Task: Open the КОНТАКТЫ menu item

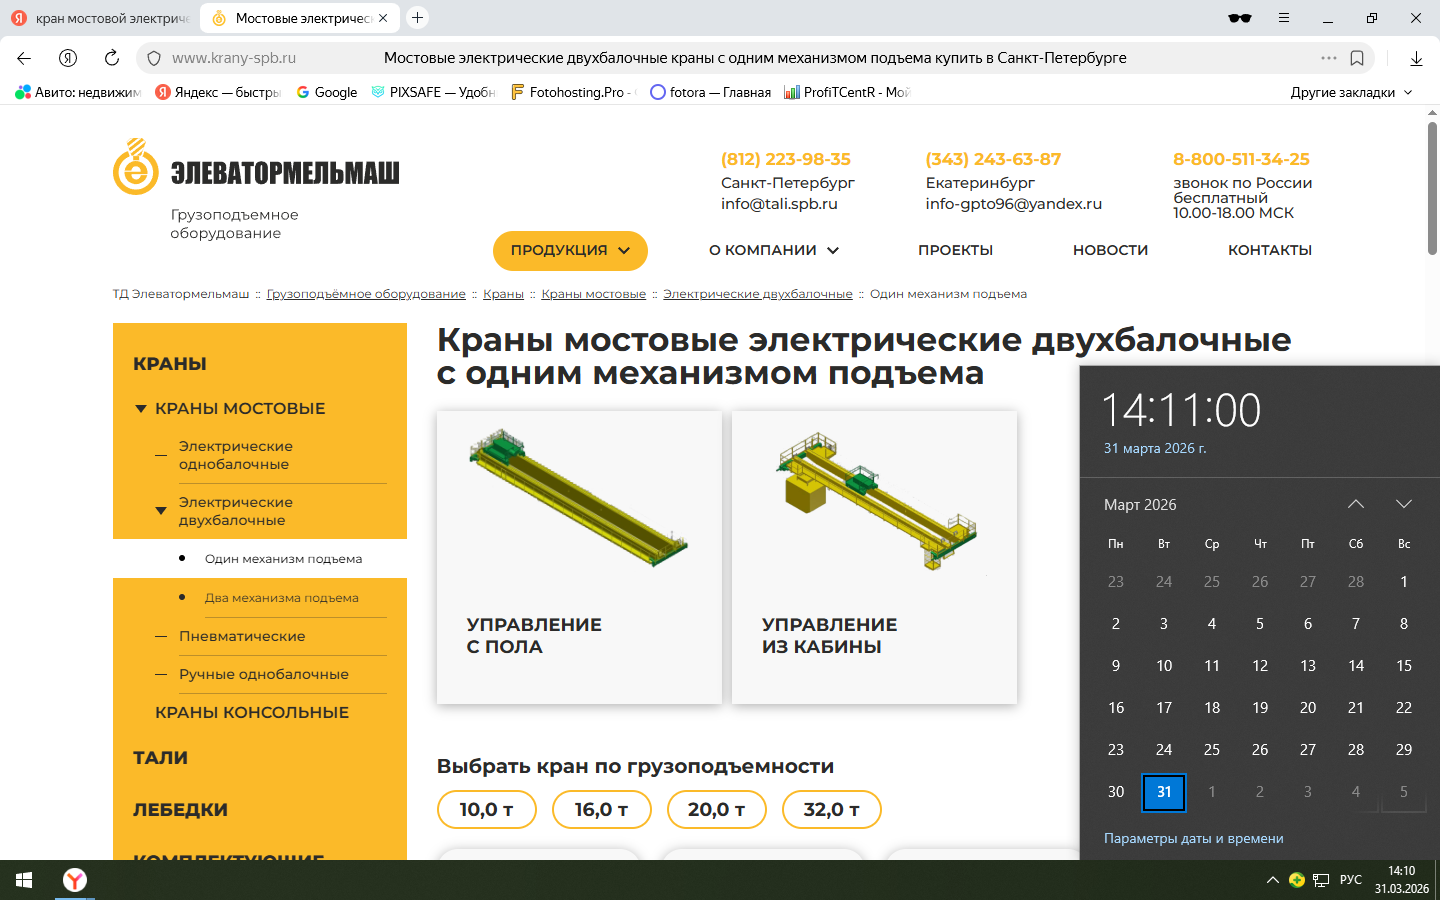Action: [1270, 250]
